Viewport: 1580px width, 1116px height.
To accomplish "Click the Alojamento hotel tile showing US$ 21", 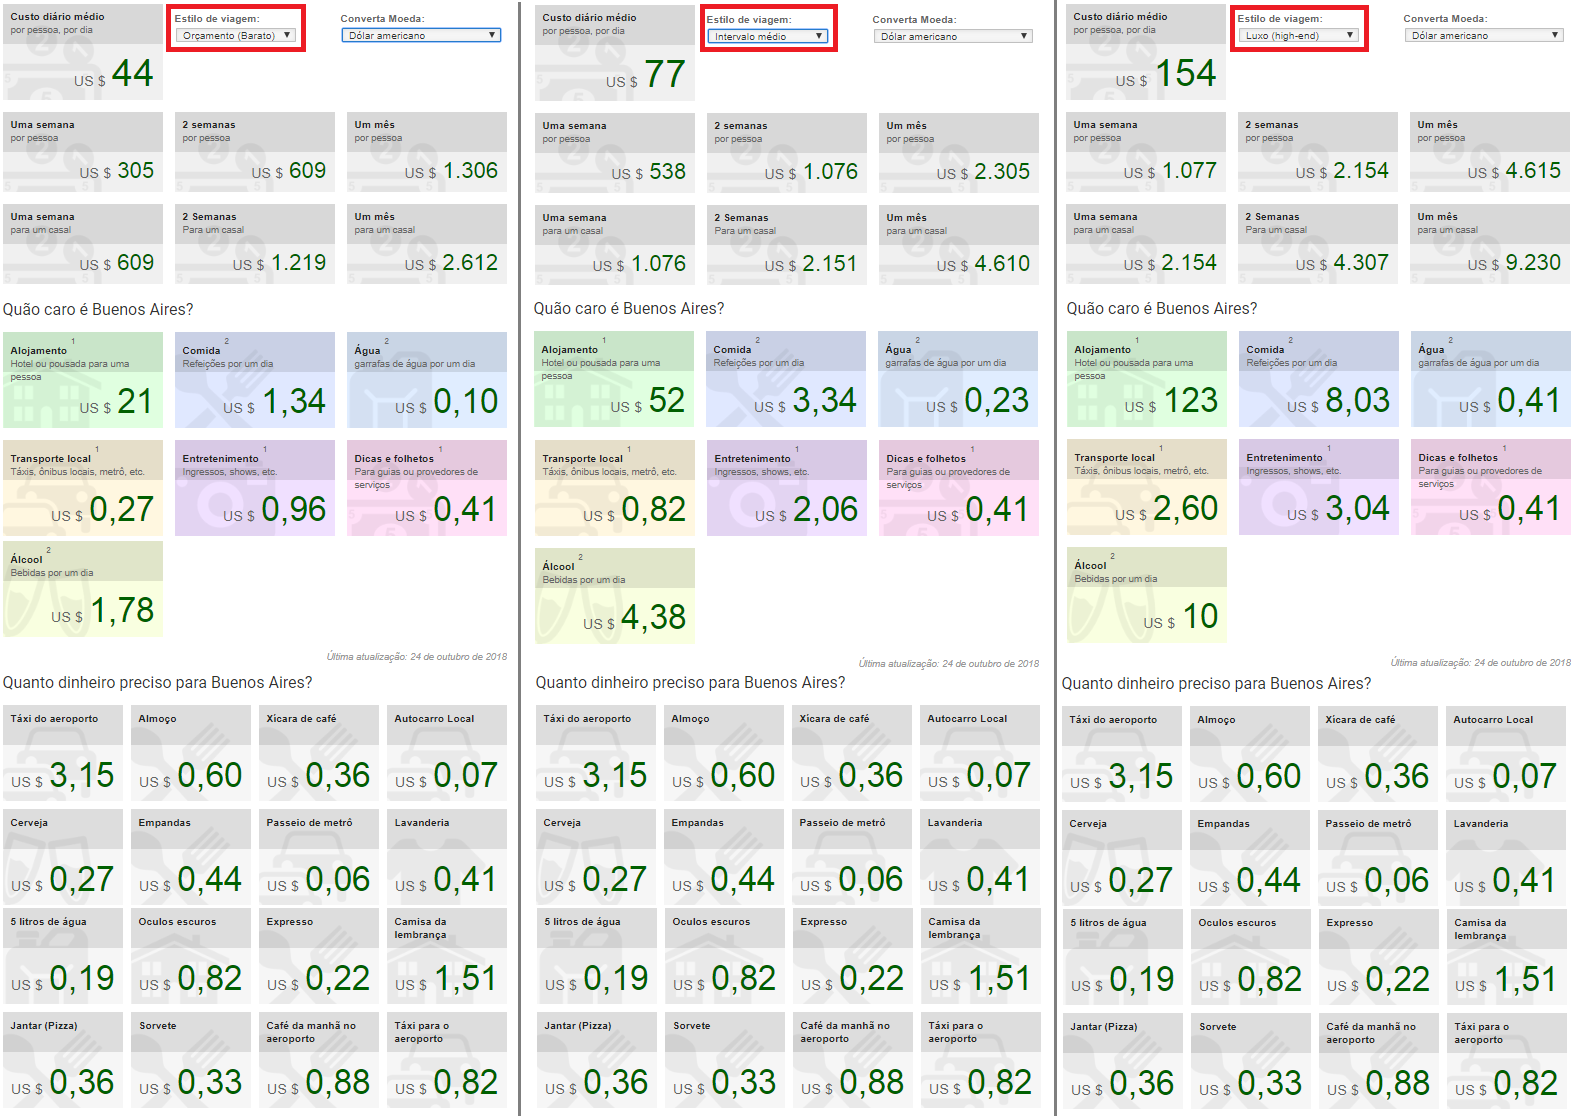I will click(83, 380).
